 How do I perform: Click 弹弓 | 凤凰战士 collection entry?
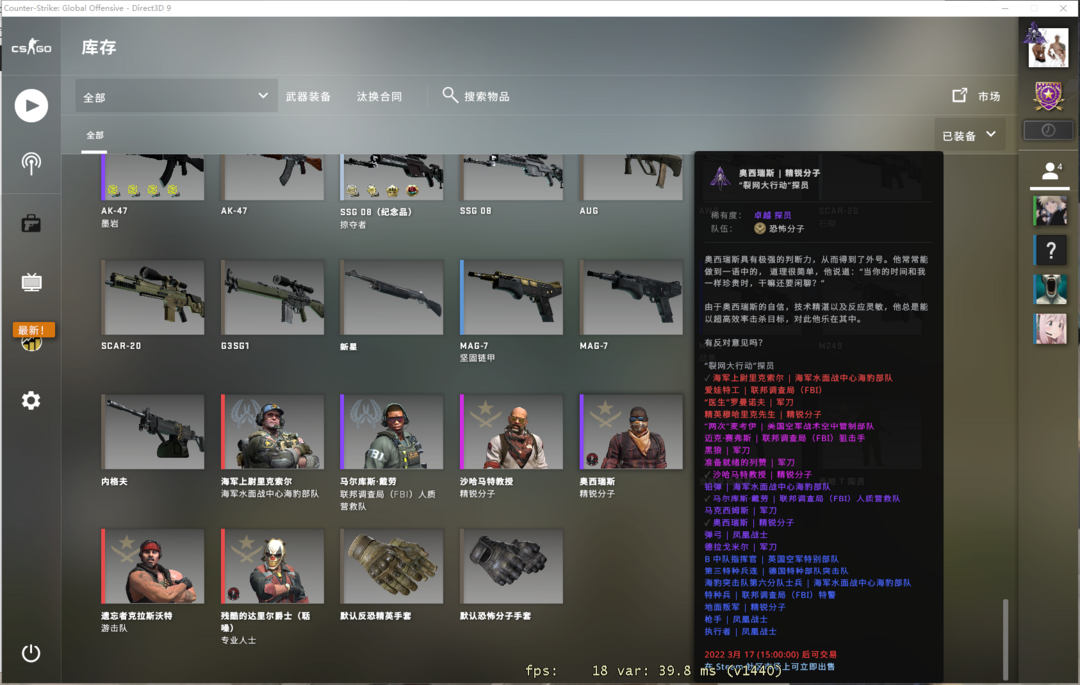click(x=736, y=535)
